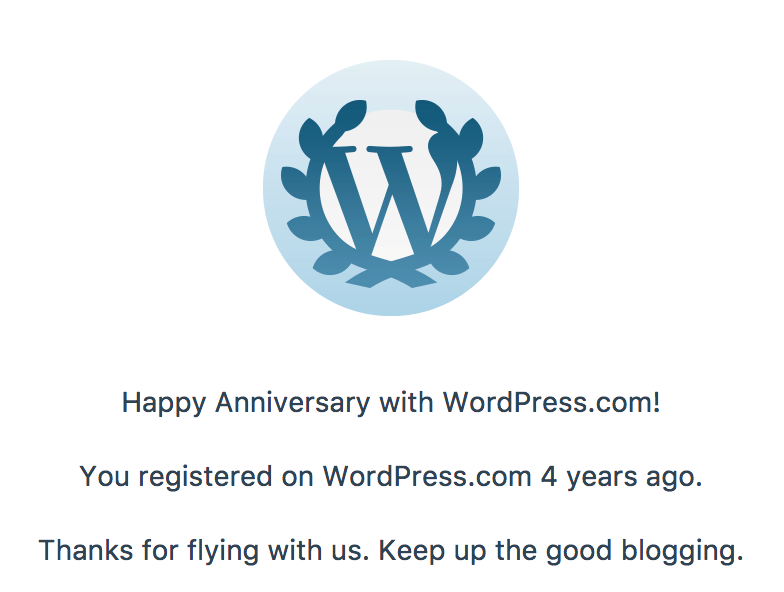Click the large W letter in logo
The image size is (784, 592).
pyautogui.click(x=391, y=200)
